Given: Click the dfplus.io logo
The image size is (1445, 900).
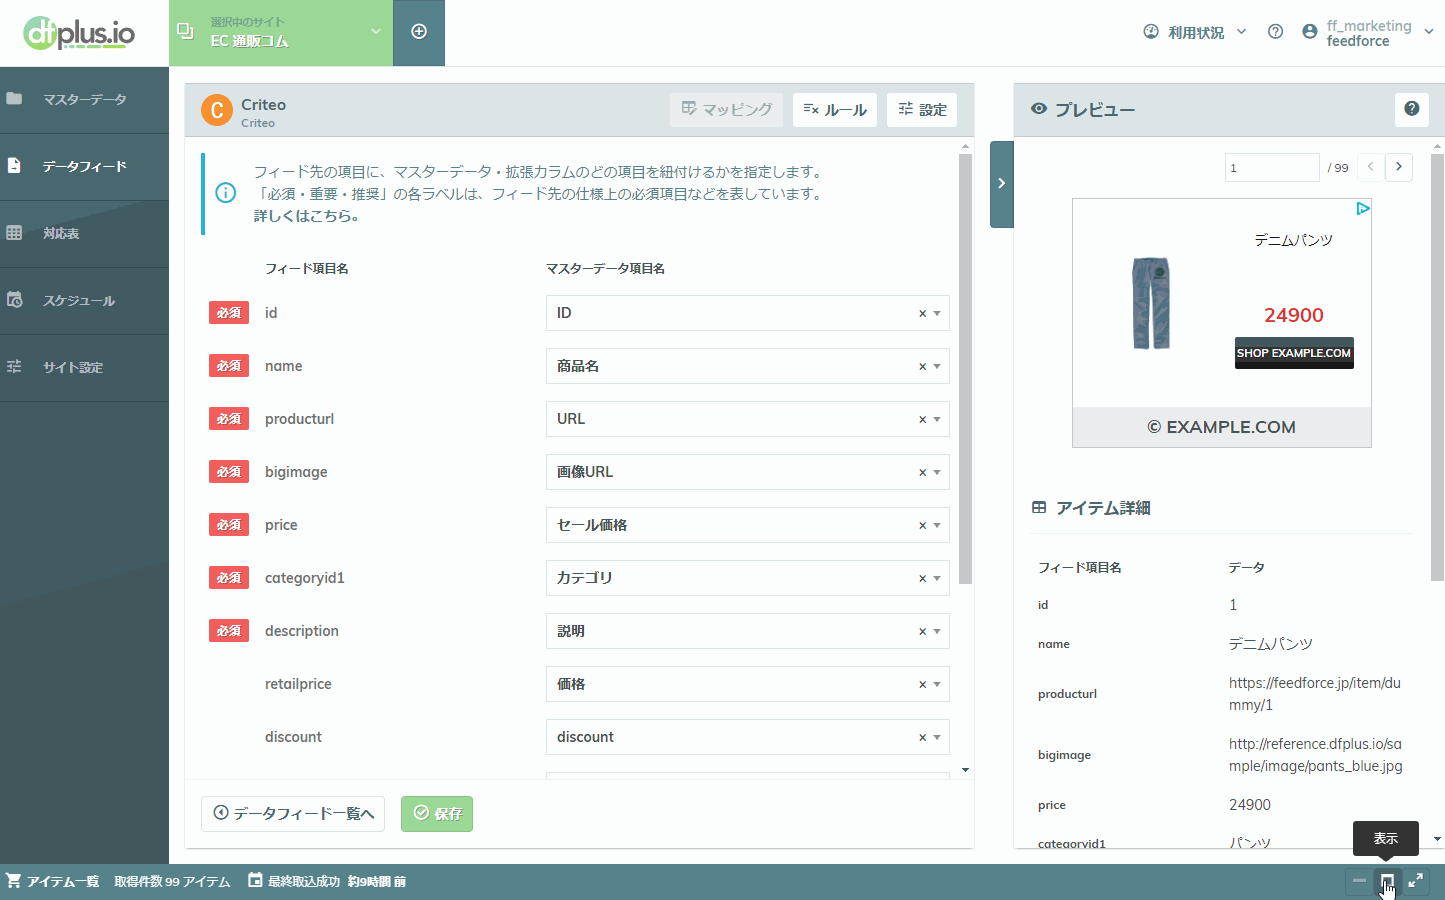Looking at the screenshot, I should (79, 33).
